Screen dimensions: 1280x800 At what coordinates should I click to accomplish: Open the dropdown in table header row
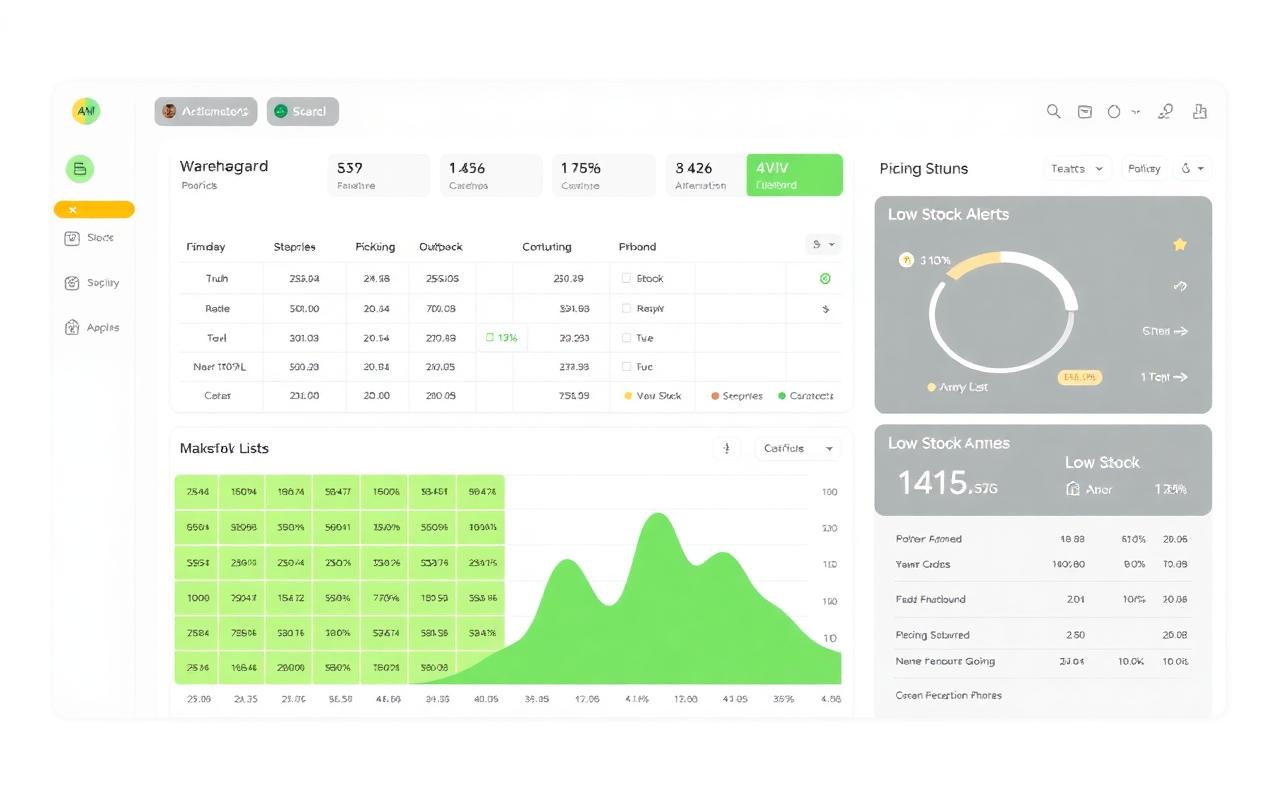(x=823, y=244)
